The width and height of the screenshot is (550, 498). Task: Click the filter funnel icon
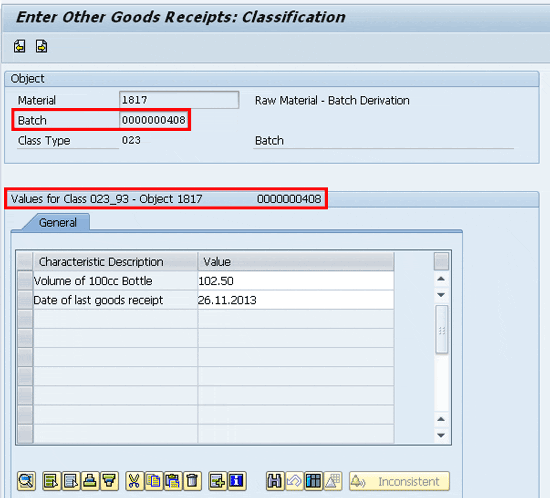(109, 481)
